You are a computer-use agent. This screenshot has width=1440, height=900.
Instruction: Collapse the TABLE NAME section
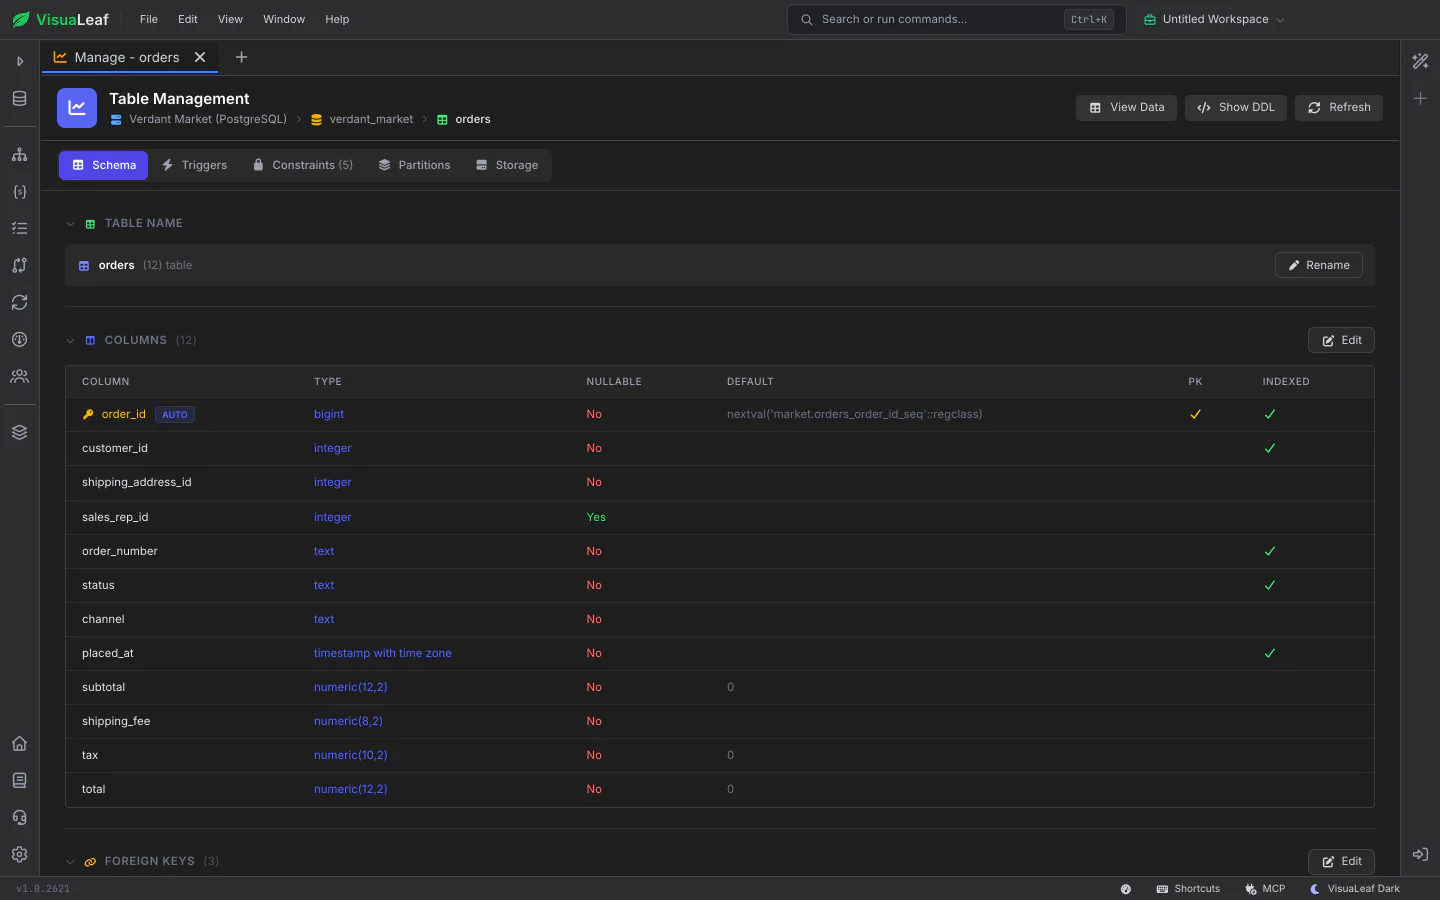[70, 224]
